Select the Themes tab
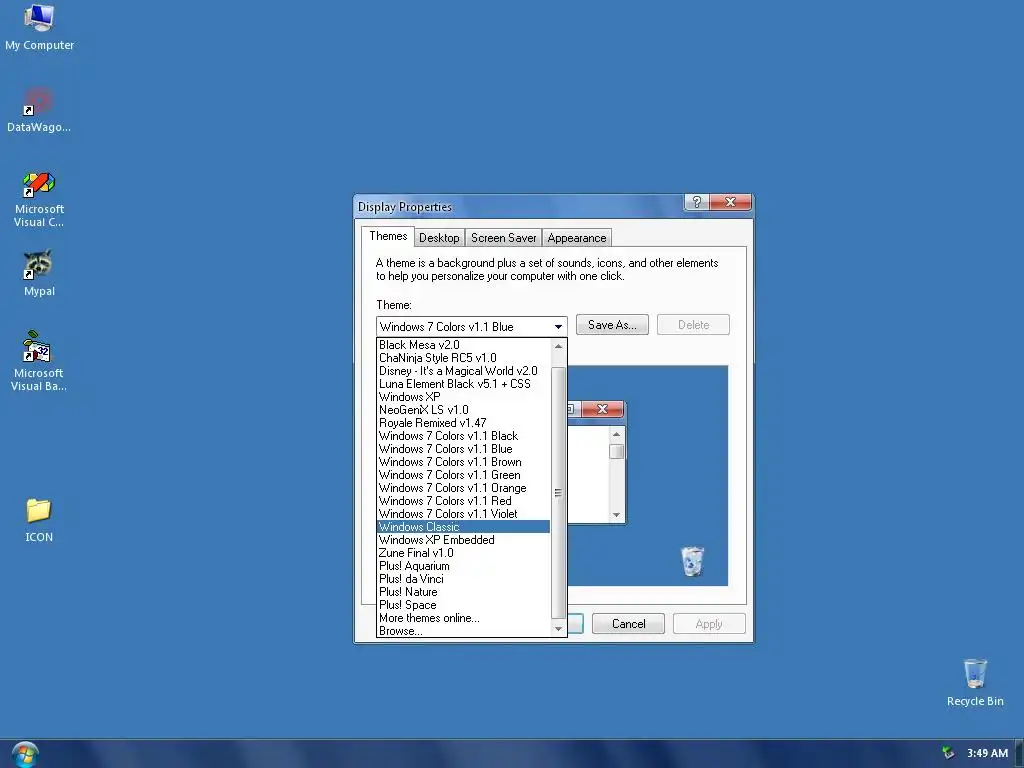Image resolution: width=1024 pixels, height=768 pixels. (388, 236)
